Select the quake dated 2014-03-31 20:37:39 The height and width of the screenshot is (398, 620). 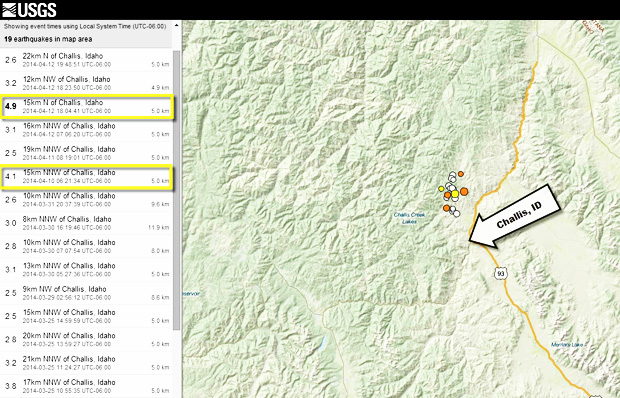(x=86, y=200)
